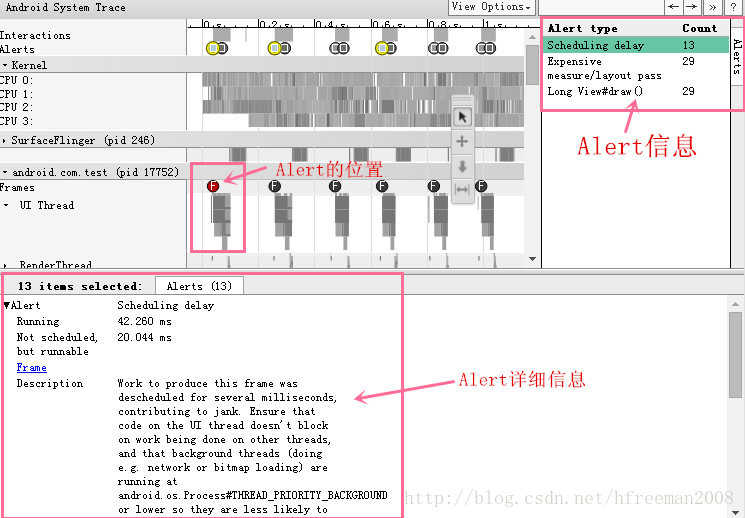This screenshot has width=745, height=518.
Task: Click the Android System Trace title
Action: pyautogui.click(x=66, y=7)
